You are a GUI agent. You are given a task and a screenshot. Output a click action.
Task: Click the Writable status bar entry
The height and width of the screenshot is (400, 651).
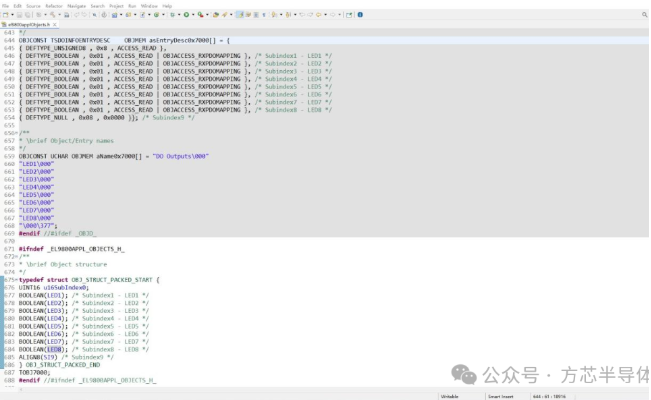449,396
